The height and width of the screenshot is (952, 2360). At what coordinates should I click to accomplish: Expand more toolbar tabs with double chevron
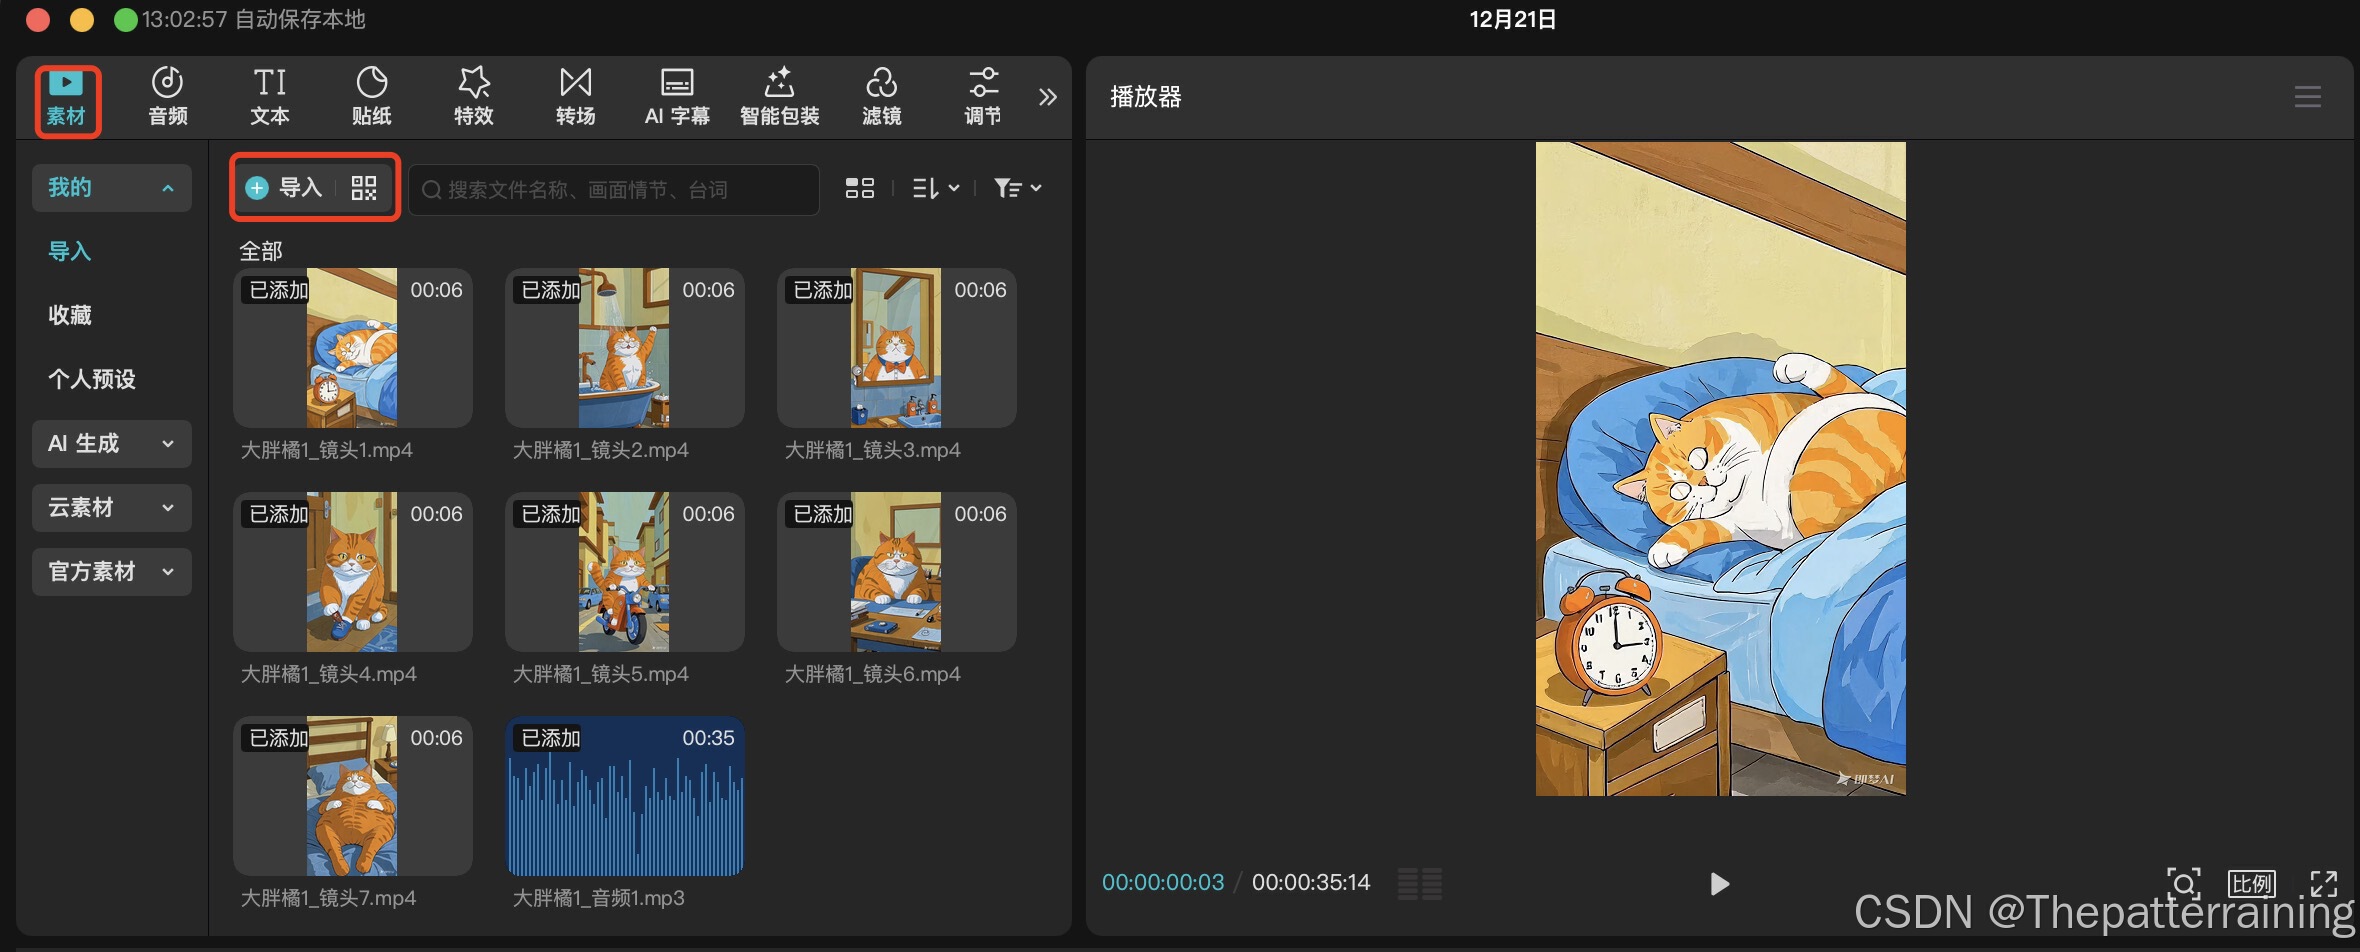(1047, 97)
